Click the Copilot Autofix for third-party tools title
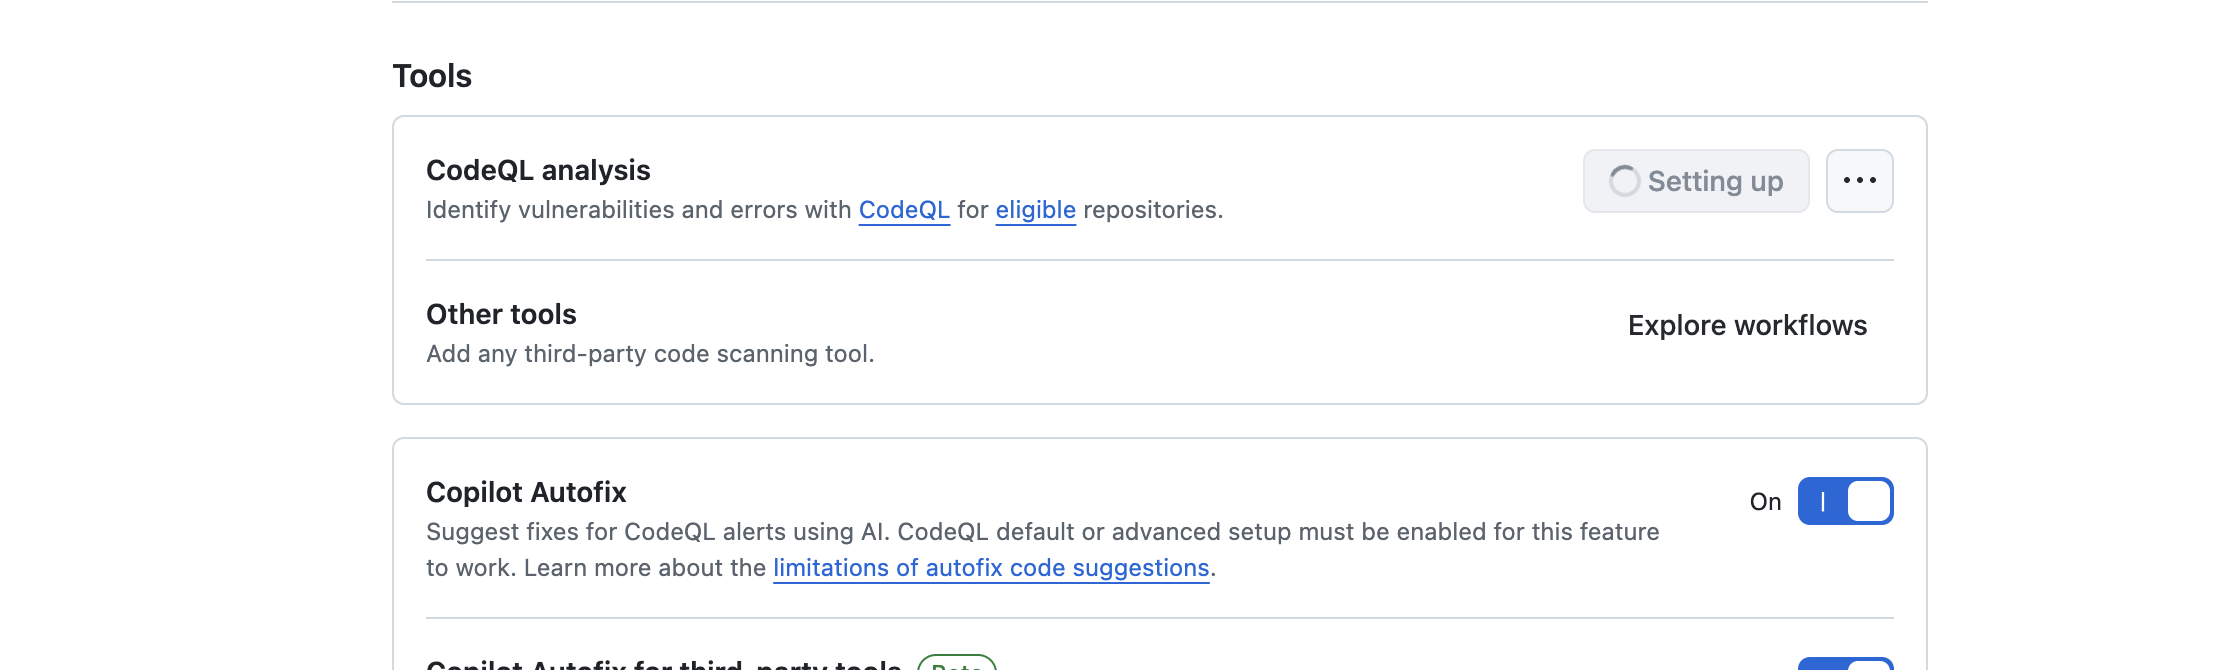Screen dimensions: 2226x670 click(x=664, y=665)
